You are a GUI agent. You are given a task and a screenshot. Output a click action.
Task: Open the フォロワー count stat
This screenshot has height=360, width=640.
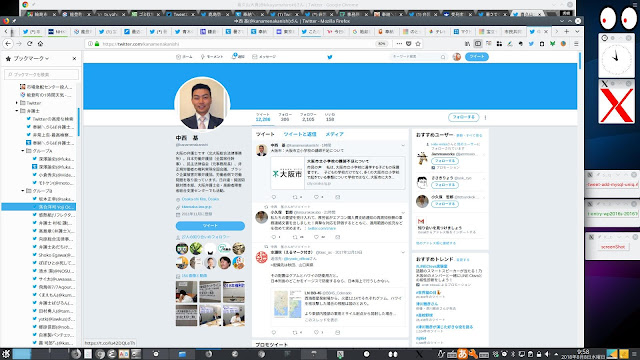click(308, 117)
